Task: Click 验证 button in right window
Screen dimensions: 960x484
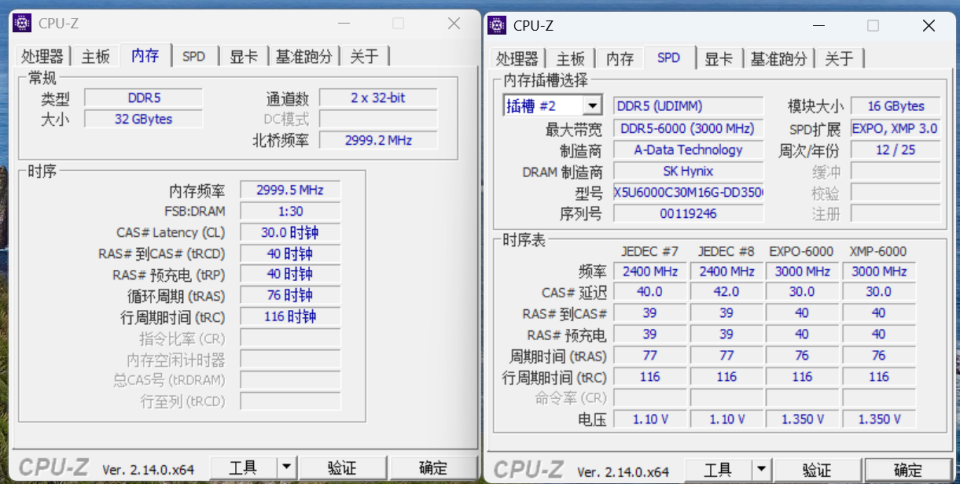Action: coord(817,470)
